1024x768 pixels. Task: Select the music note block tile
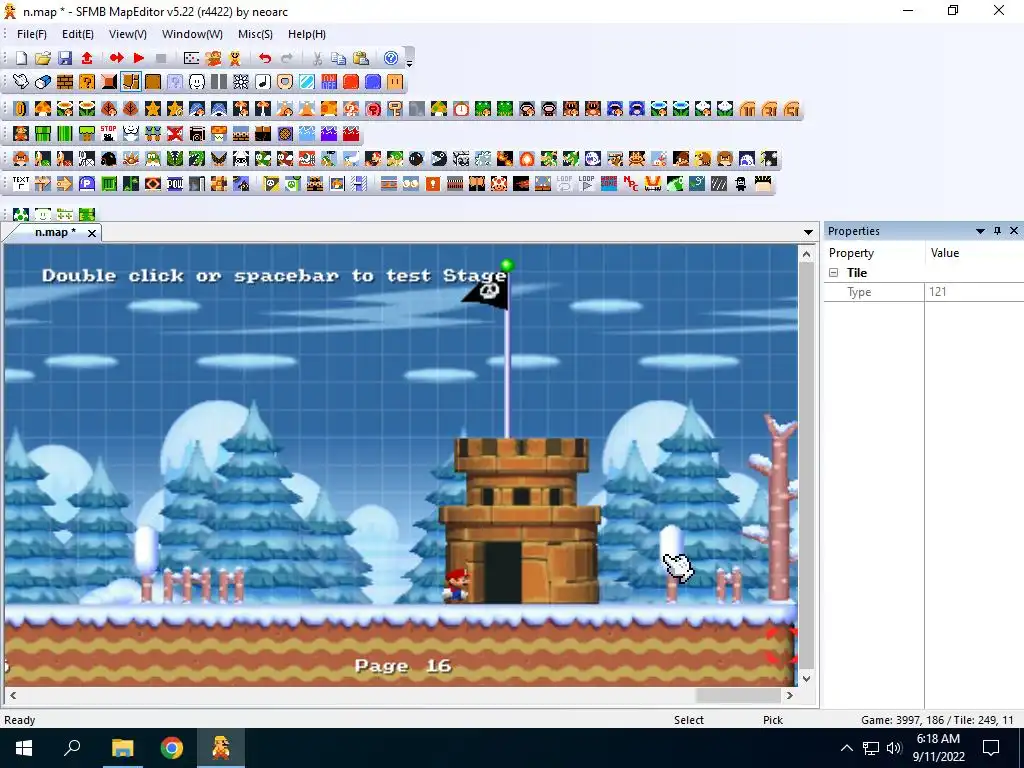click(x=263, y=82)
